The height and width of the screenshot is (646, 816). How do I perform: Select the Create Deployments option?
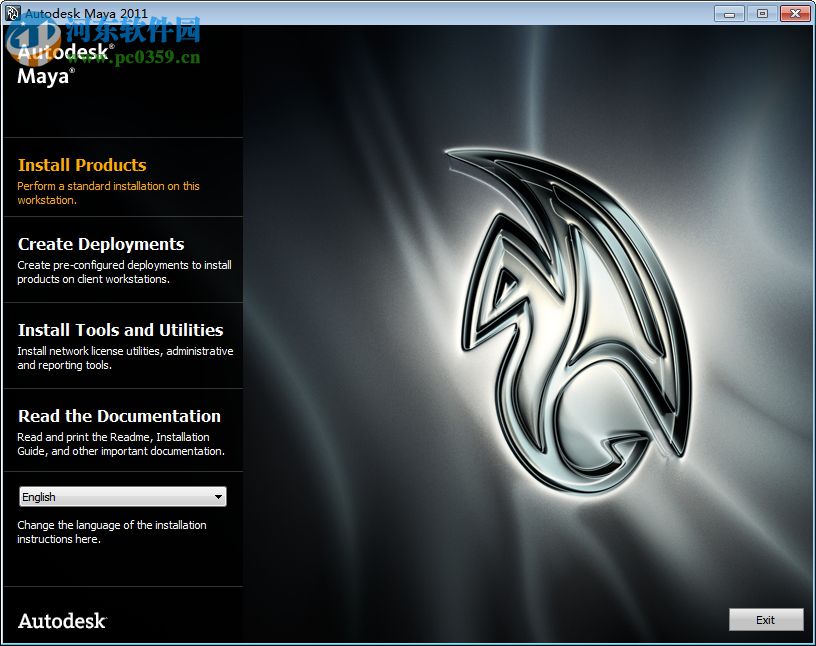point(100,244)
